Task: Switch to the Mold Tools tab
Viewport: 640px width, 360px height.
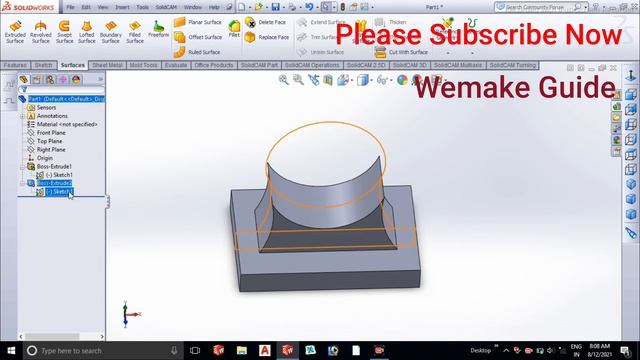Action: (x=143, y=65)
